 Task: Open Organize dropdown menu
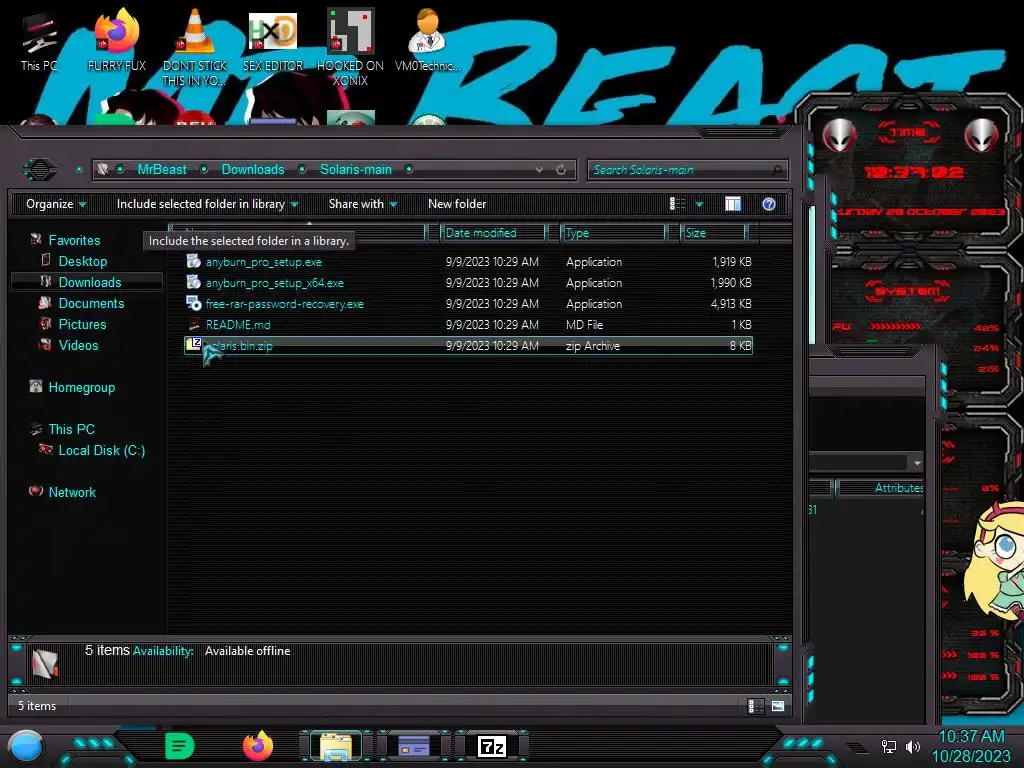point(56,204)
